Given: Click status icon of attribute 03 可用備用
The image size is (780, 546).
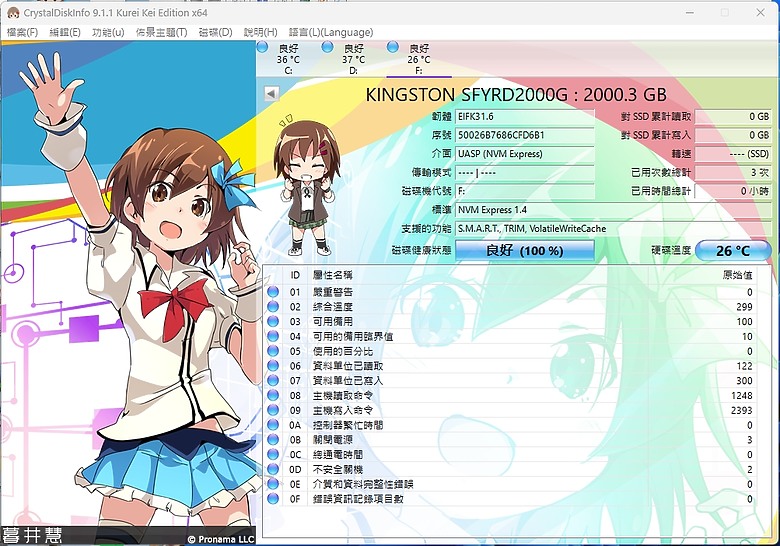Looking at the screenshot, I should 273,321.
